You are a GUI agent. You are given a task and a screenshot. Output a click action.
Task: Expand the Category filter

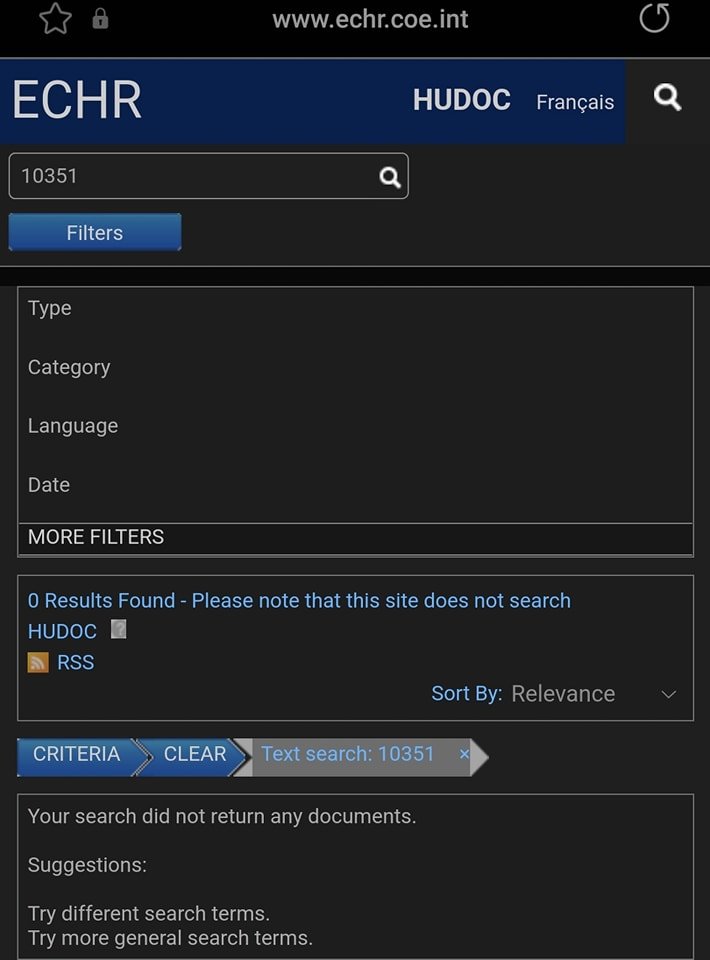coord(69,367)
